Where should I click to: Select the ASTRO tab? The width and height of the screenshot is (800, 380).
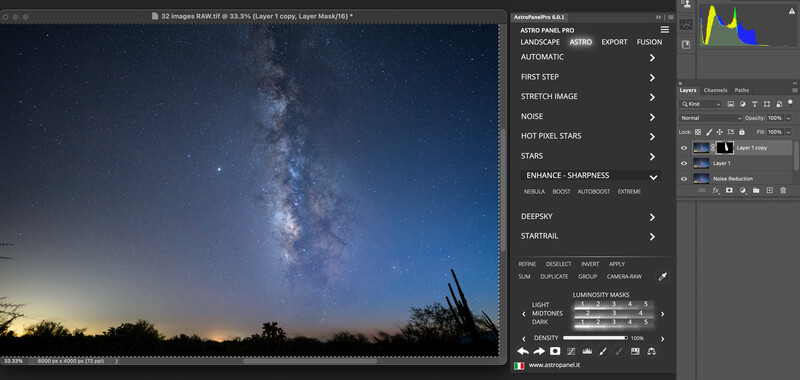tap(581, 42)
